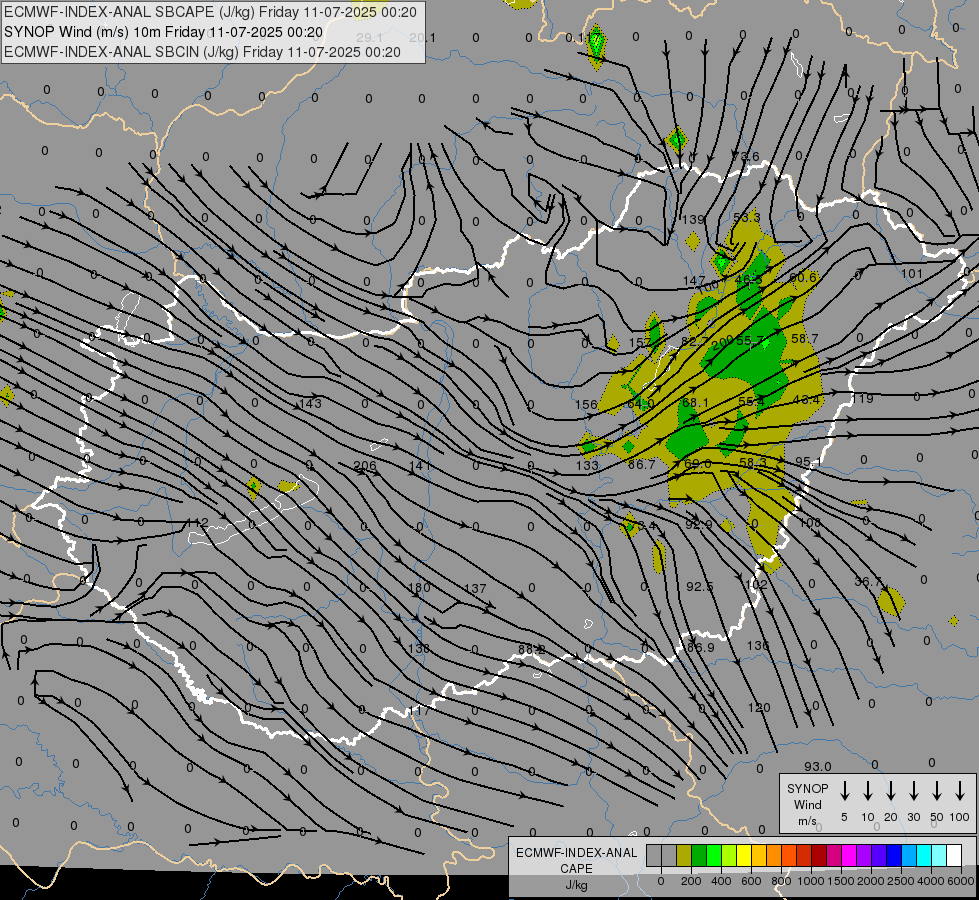The width and height of the screenshot is (979, 900).
Task: Click the 100 m/s wind arrow in legend
Action: pos(960,791)
